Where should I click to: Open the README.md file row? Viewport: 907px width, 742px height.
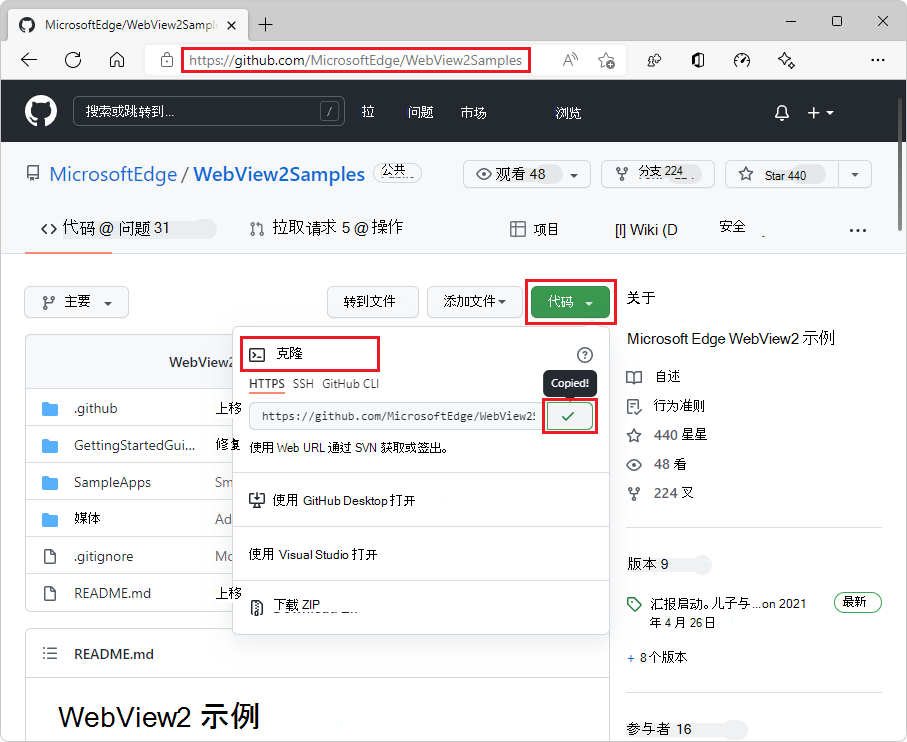click(112, 593)
